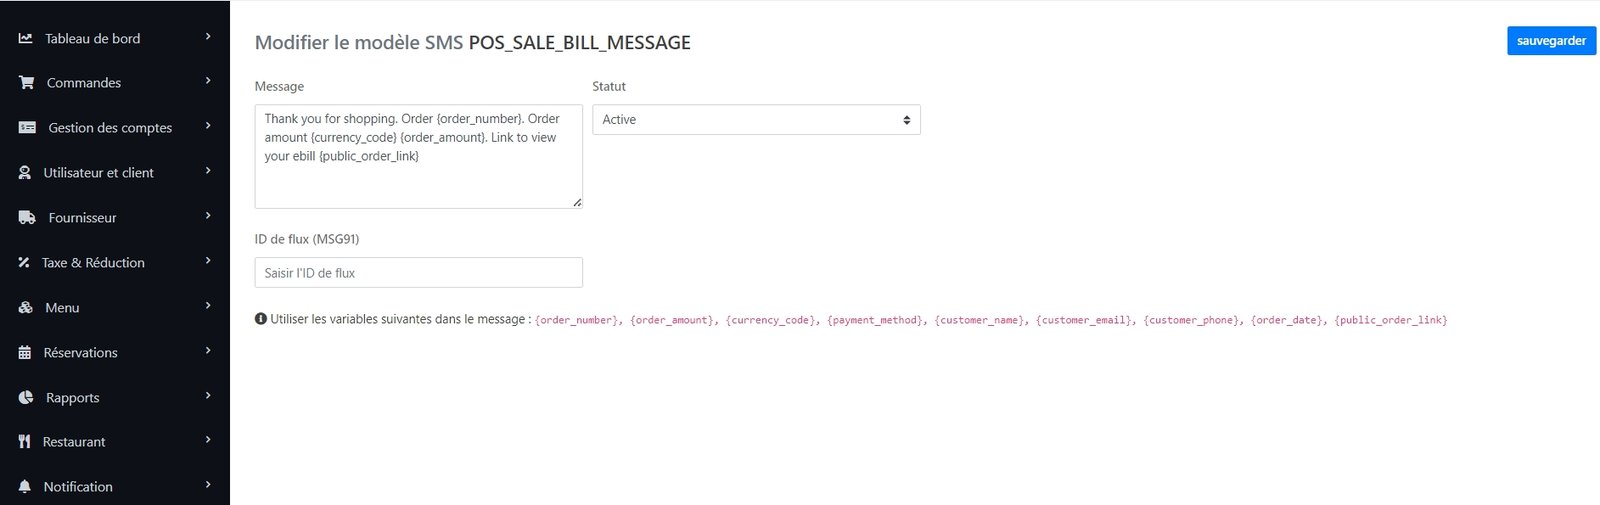Click the Notification bell icon
This screenshot has width=1600, height=505.
[25, 487]
